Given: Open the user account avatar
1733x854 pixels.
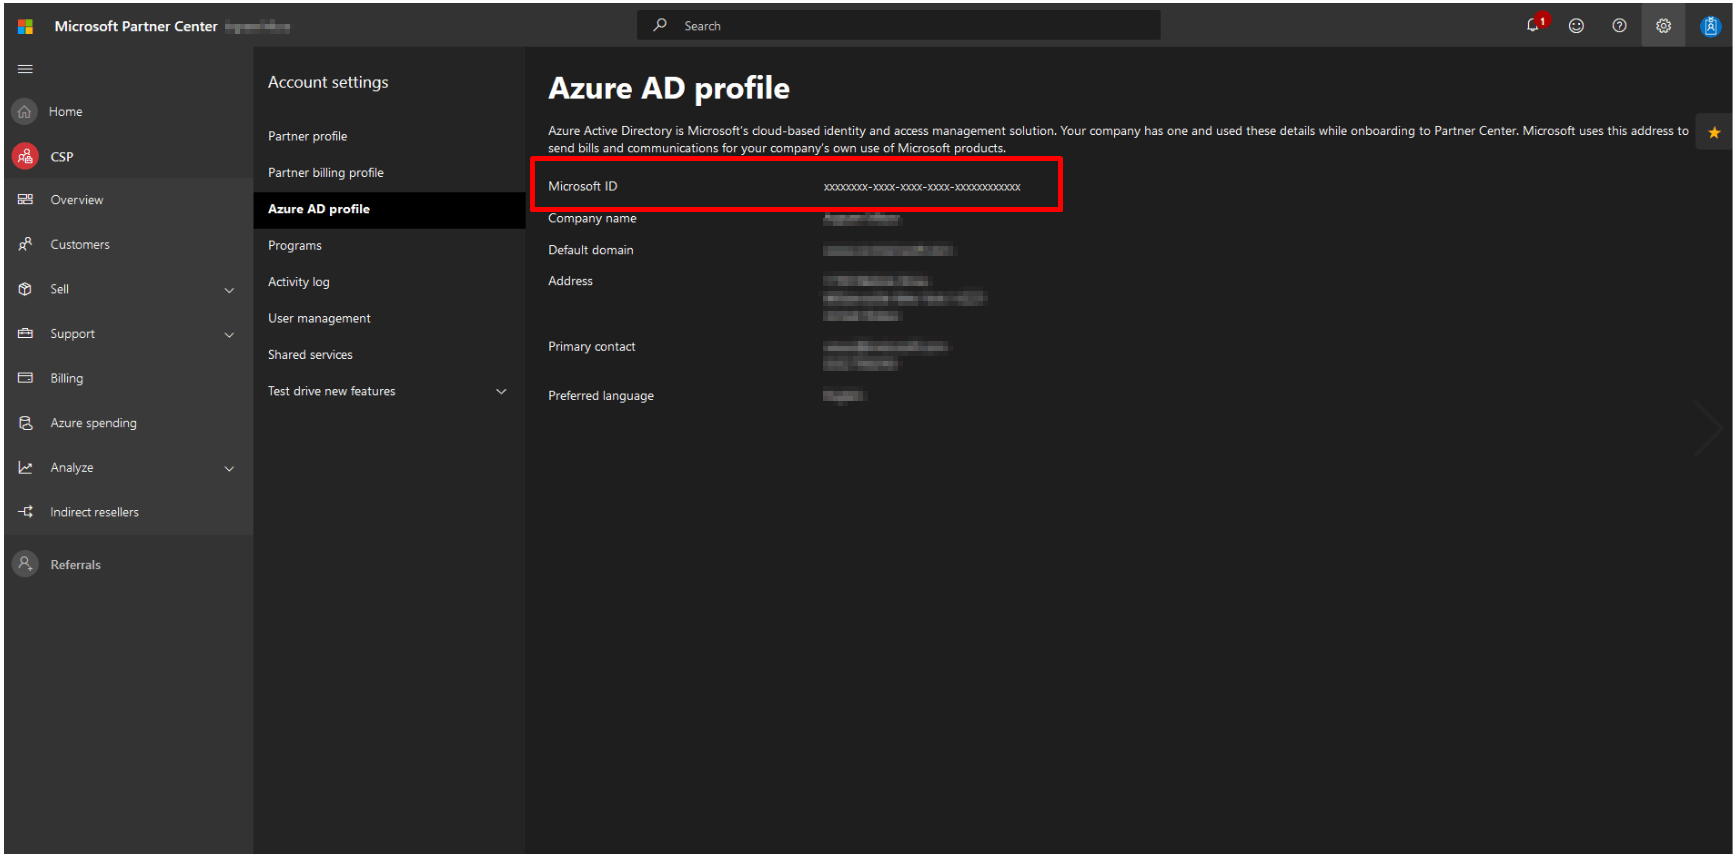Looking at the screenshot, I should coord(1710,26).
